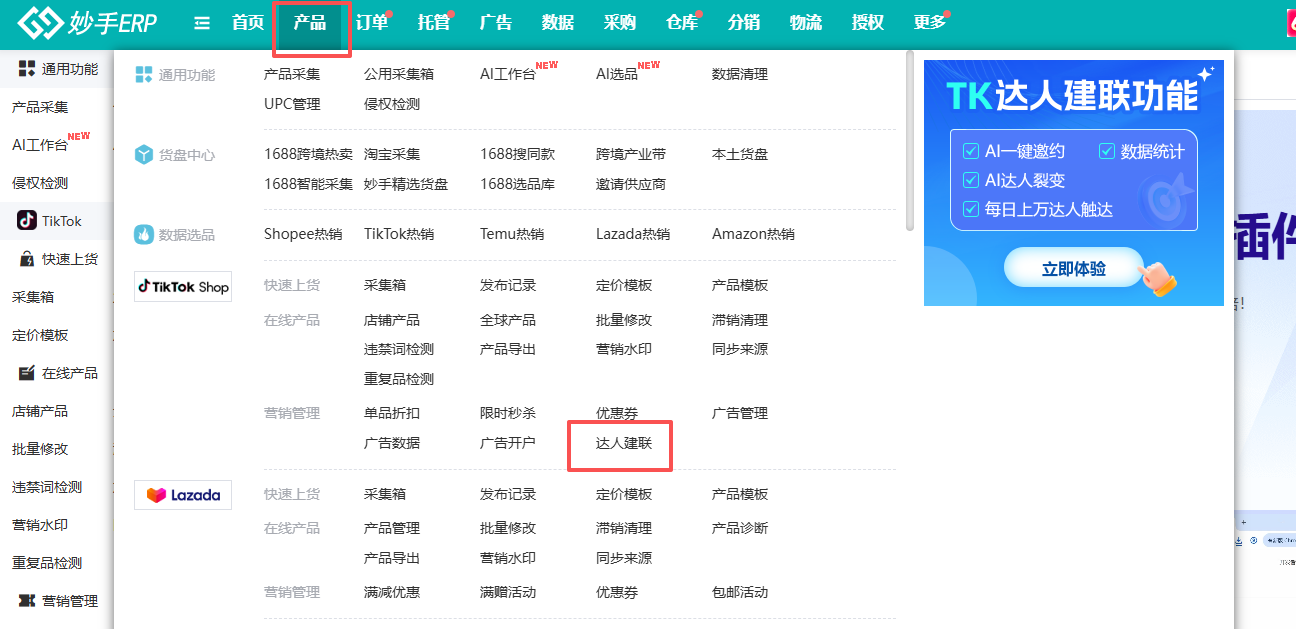Open the 订单 top menu
The width and height of the screenshot is (1296, 629).
[x=372, y=23]
